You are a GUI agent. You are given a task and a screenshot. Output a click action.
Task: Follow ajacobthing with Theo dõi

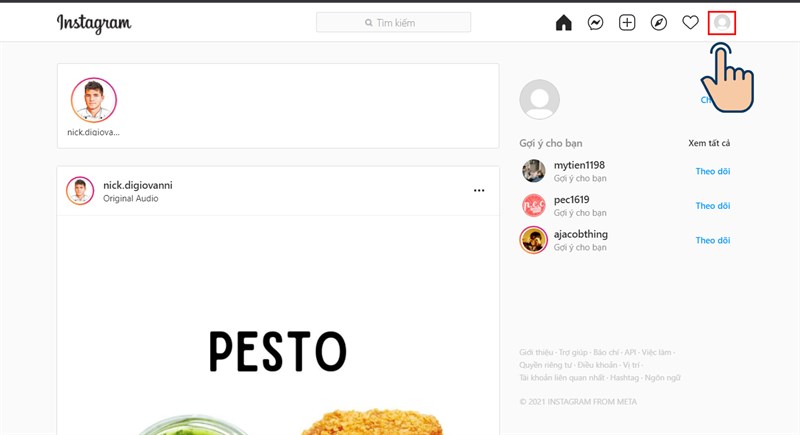pyautogui.click(x=713, y=240)
